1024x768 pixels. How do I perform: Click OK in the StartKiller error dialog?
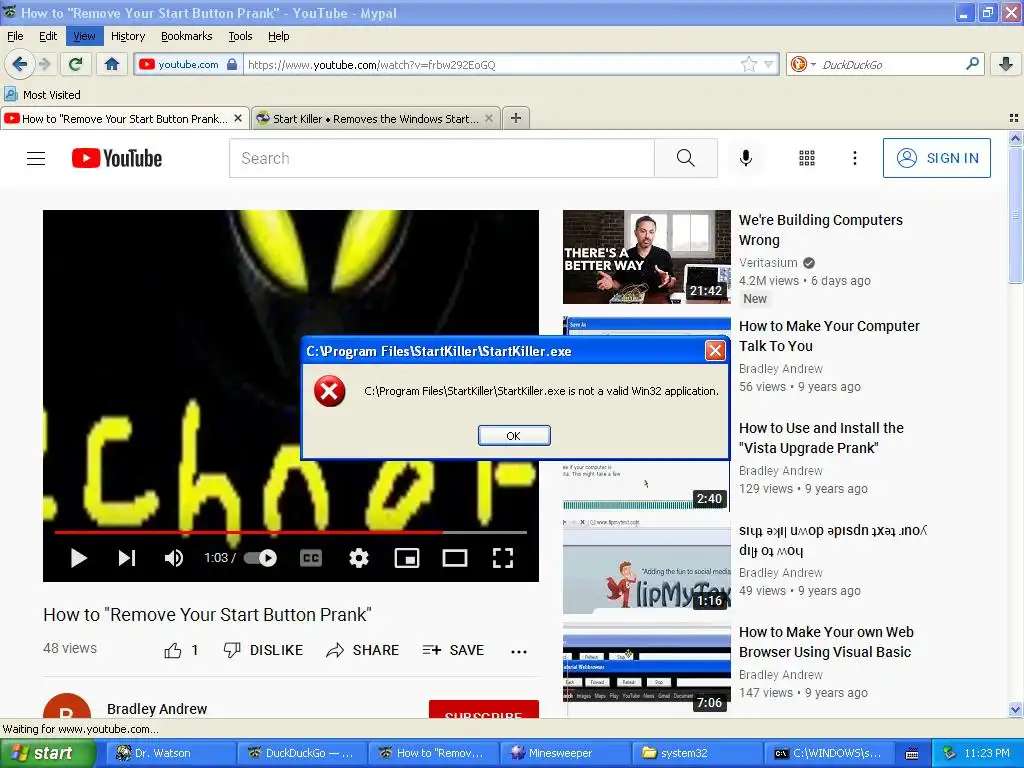click(514, 436)
